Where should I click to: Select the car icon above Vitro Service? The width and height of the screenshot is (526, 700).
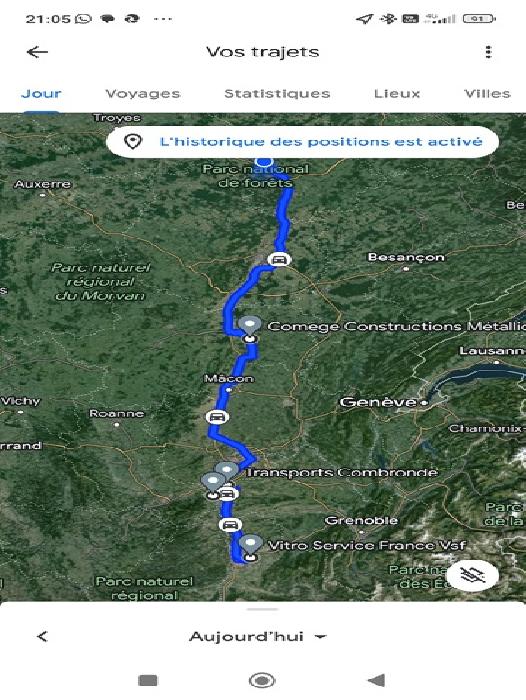coord(230,525)
